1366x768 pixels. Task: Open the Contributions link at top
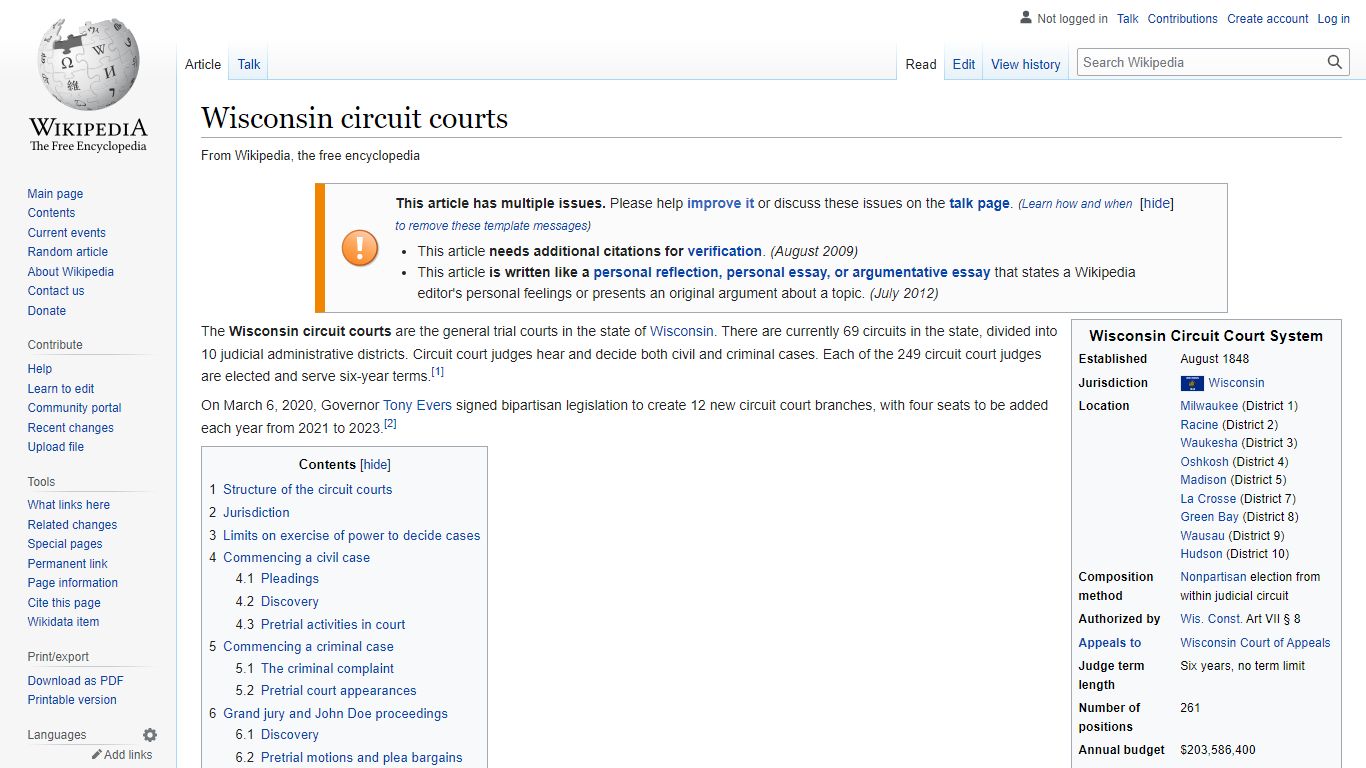[x=1183, y=19]
